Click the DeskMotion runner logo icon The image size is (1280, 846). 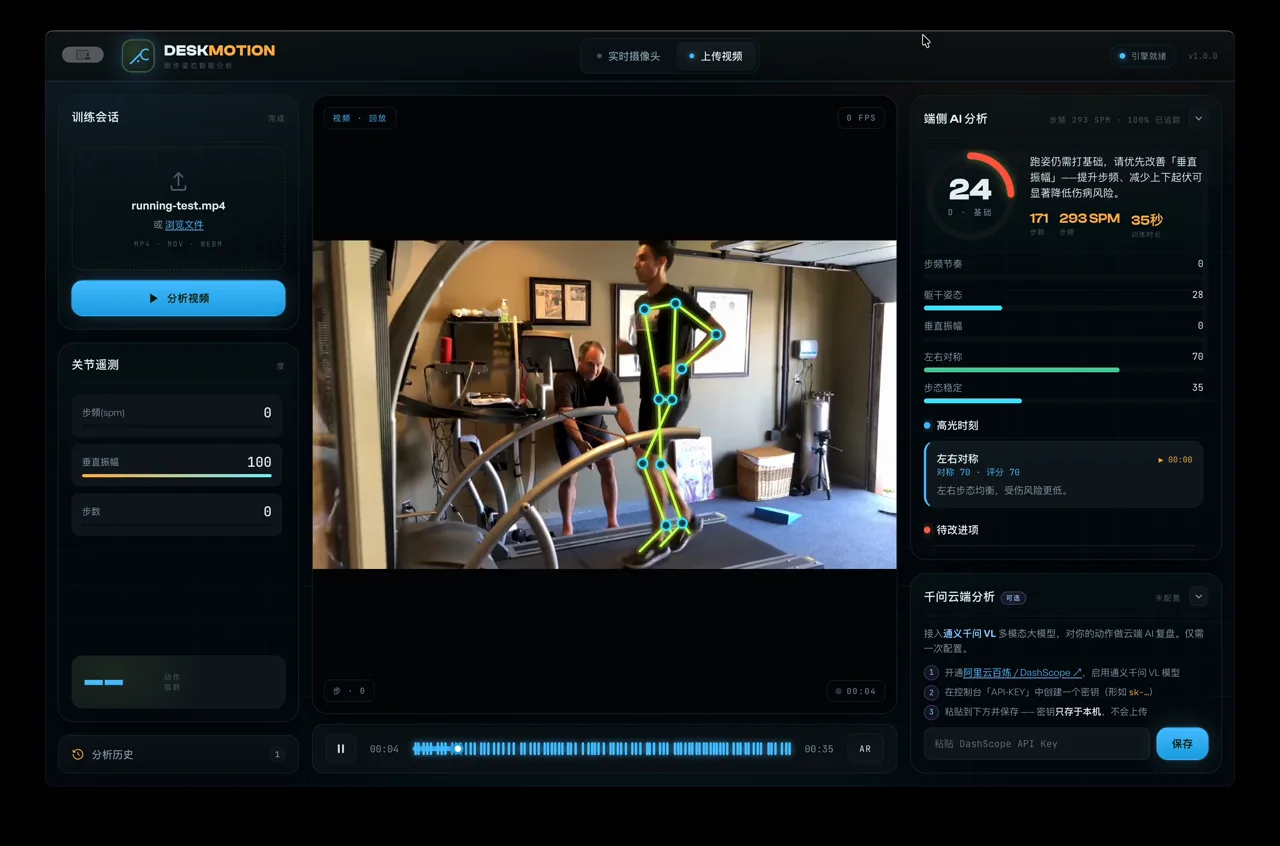click(138, 56)
